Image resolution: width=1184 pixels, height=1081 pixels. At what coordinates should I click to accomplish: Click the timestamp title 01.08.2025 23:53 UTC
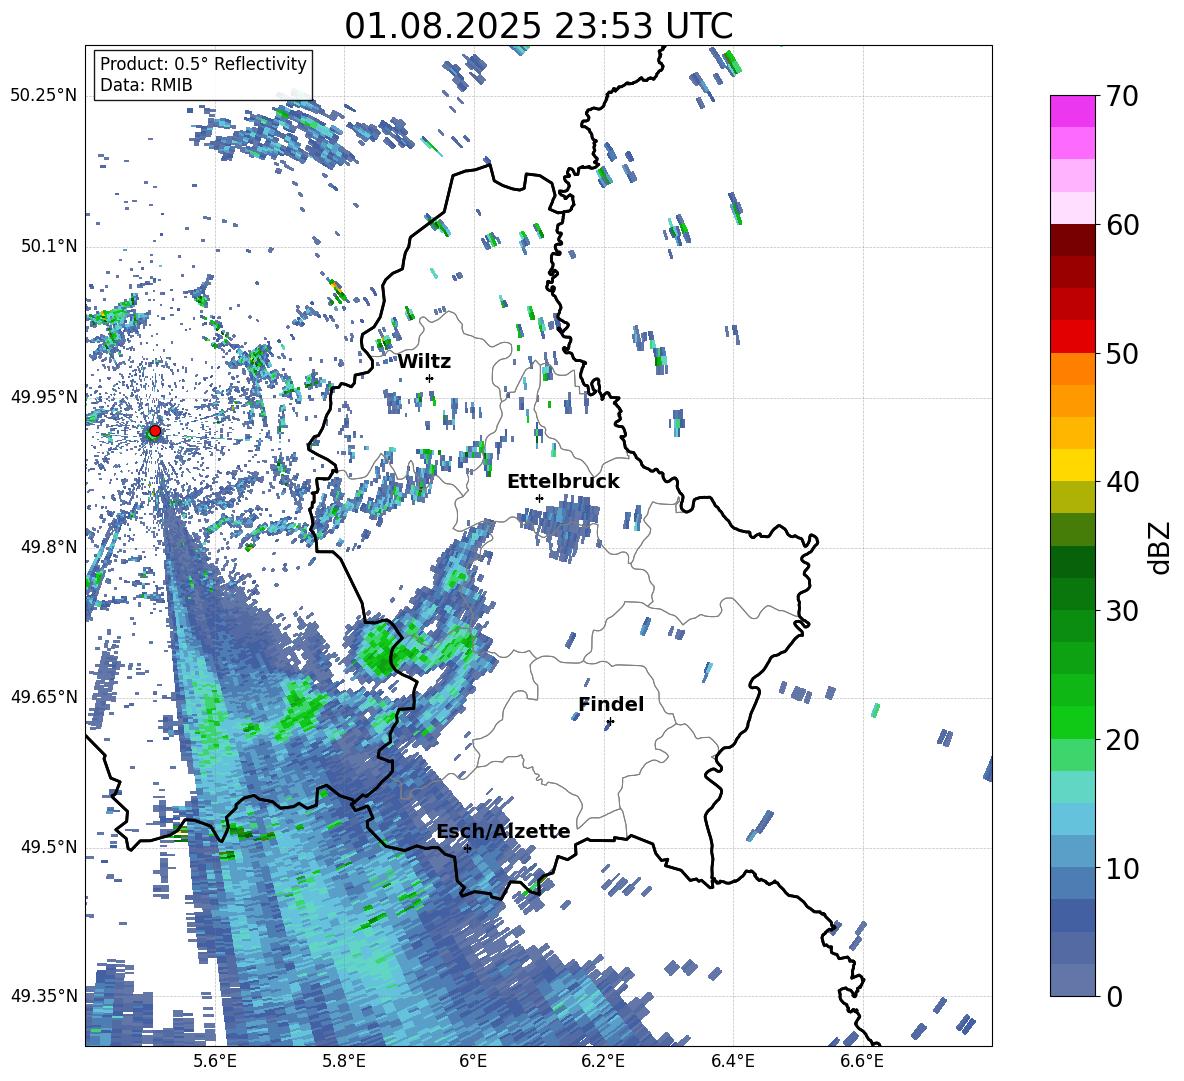[538, 26]
